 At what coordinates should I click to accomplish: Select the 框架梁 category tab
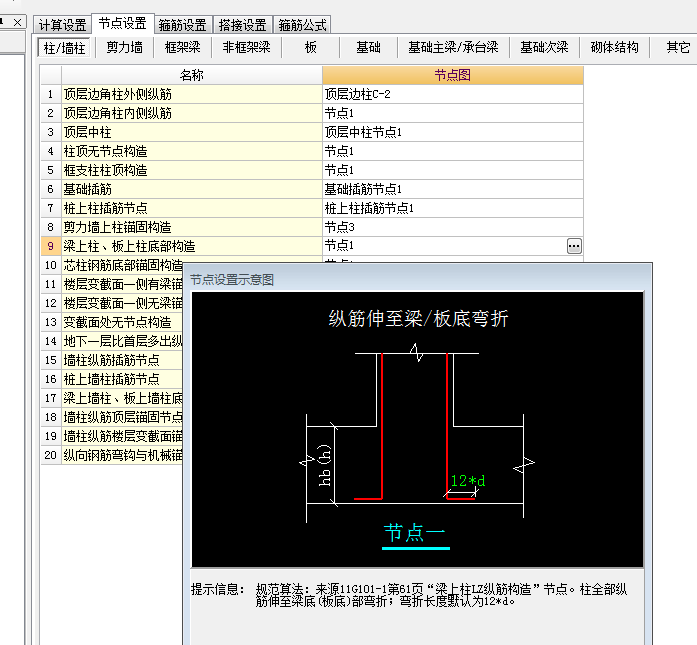(182, 47)
